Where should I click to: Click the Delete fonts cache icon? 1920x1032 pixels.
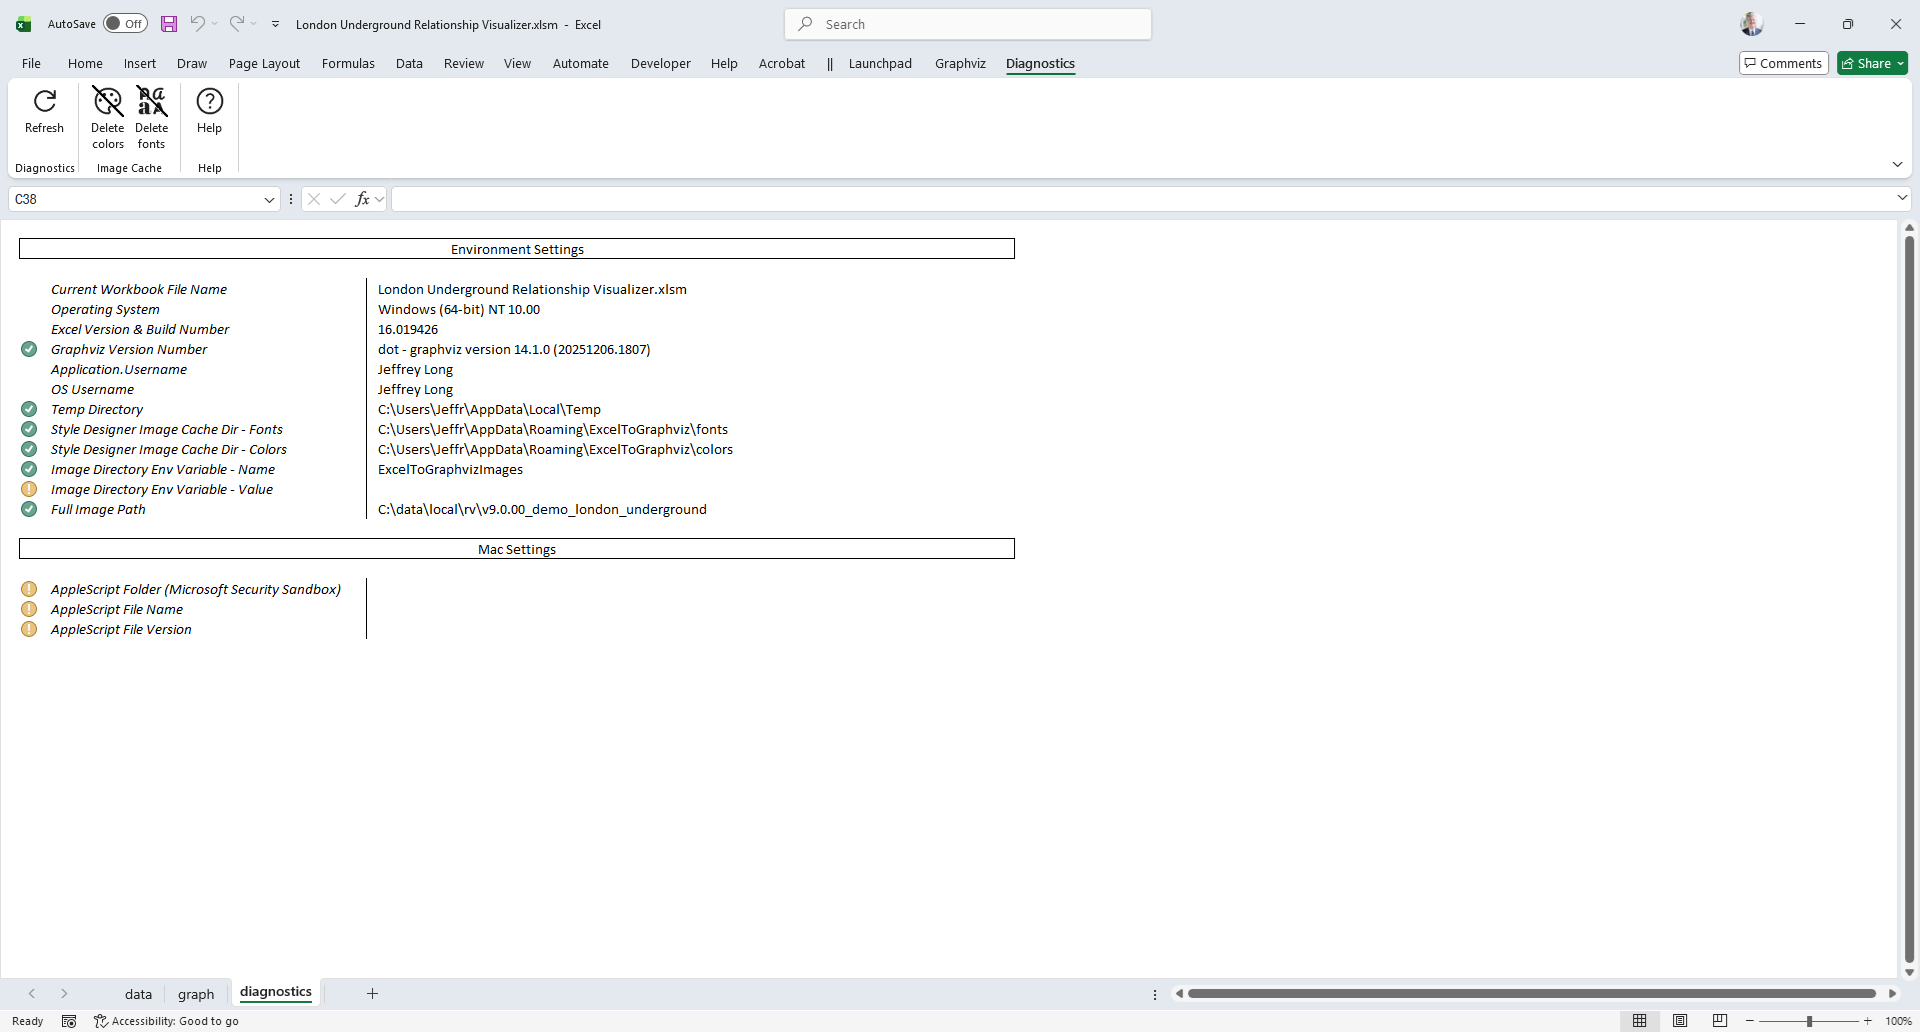click(151, 102)
